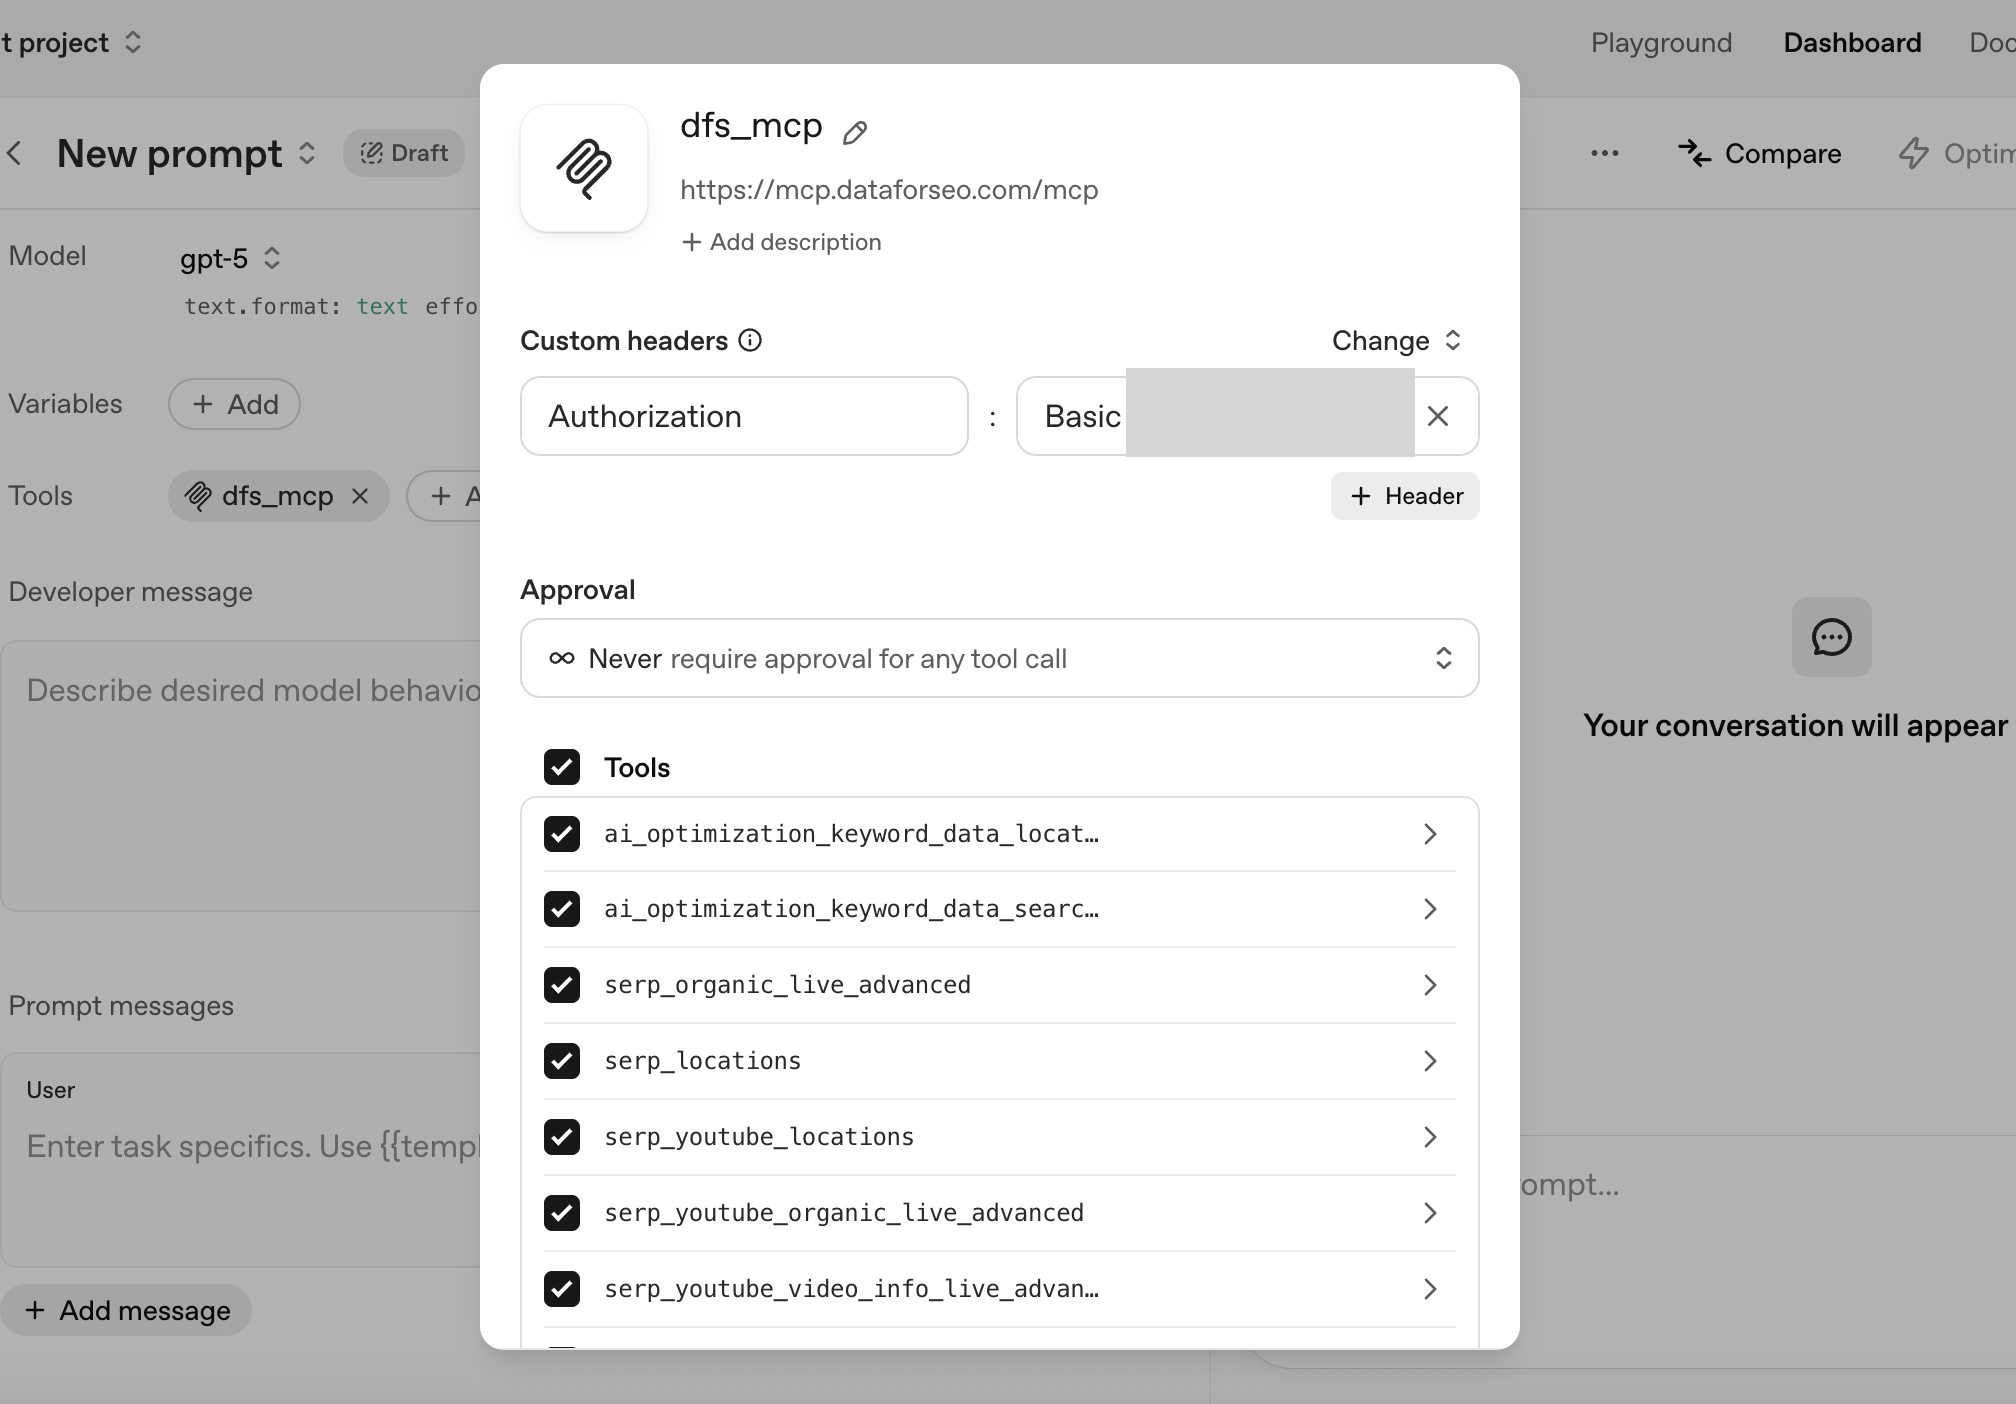Toggle the master Tools checkbox

[562, 767]
